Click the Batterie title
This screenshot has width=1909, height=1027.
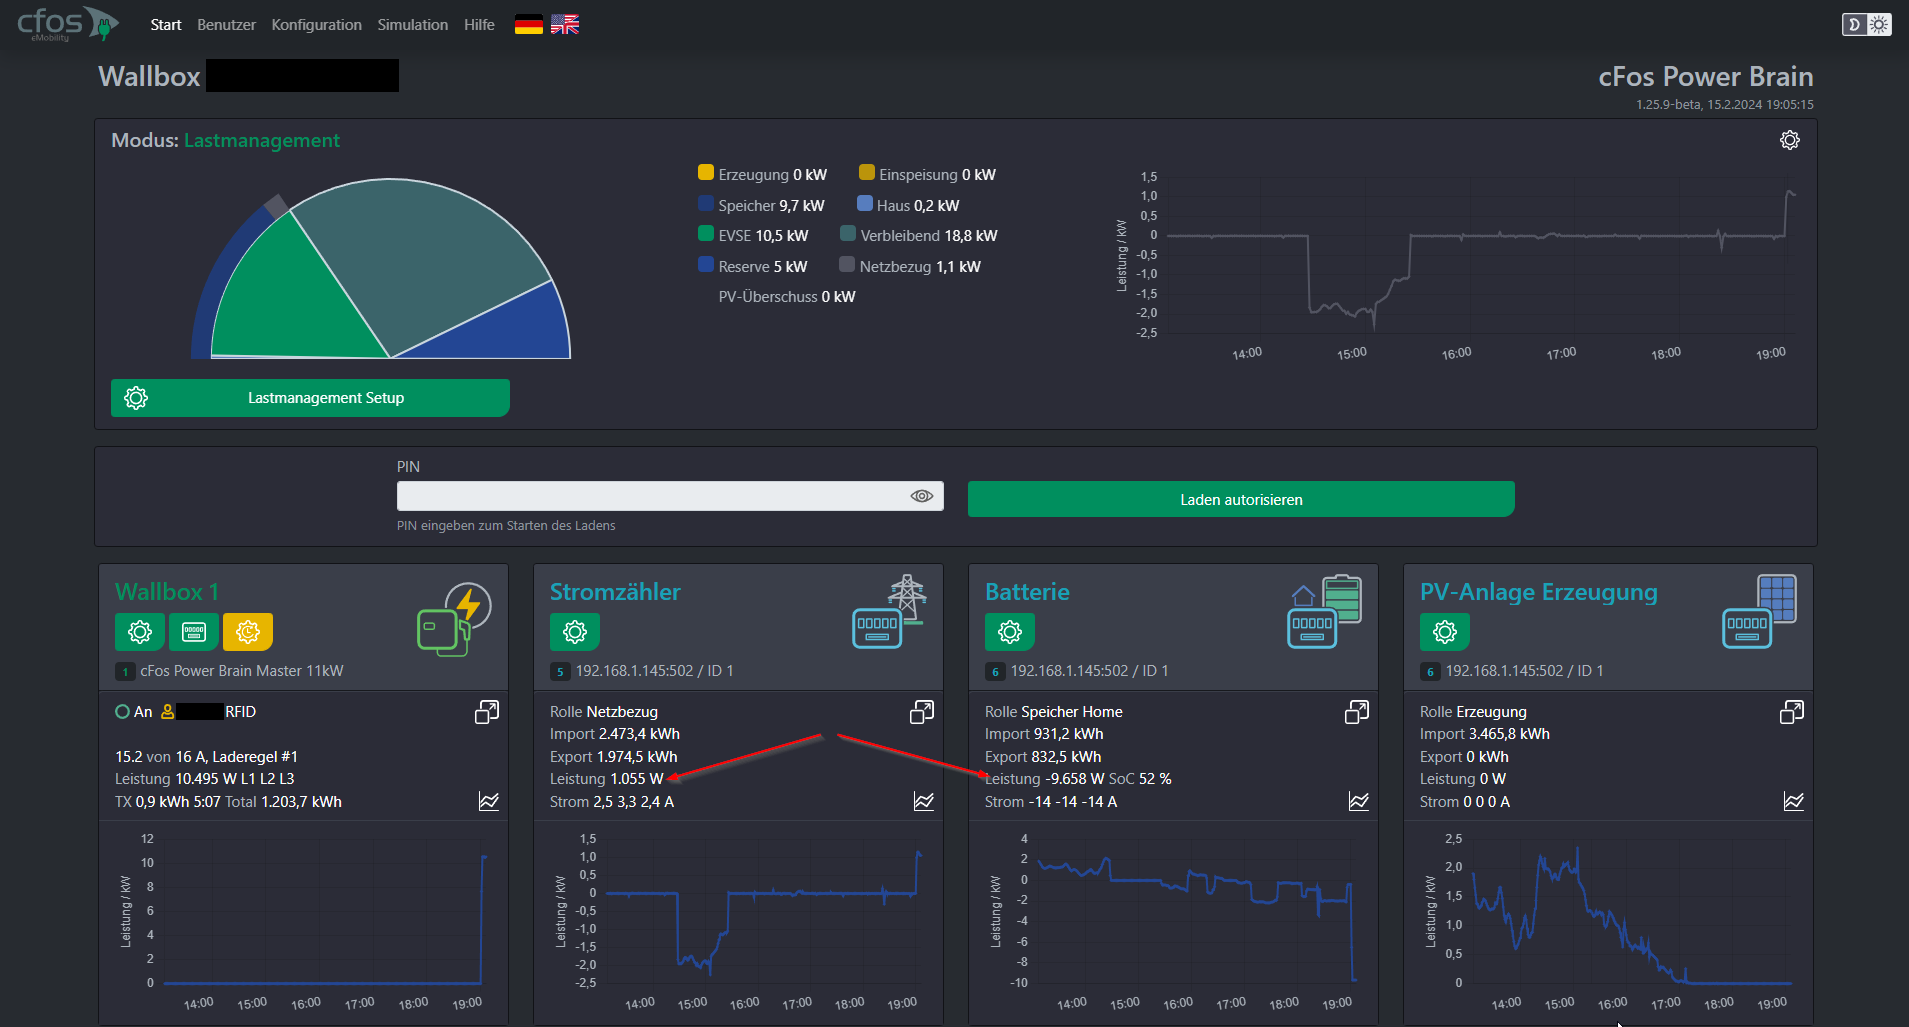click(x=1027, y=592)
